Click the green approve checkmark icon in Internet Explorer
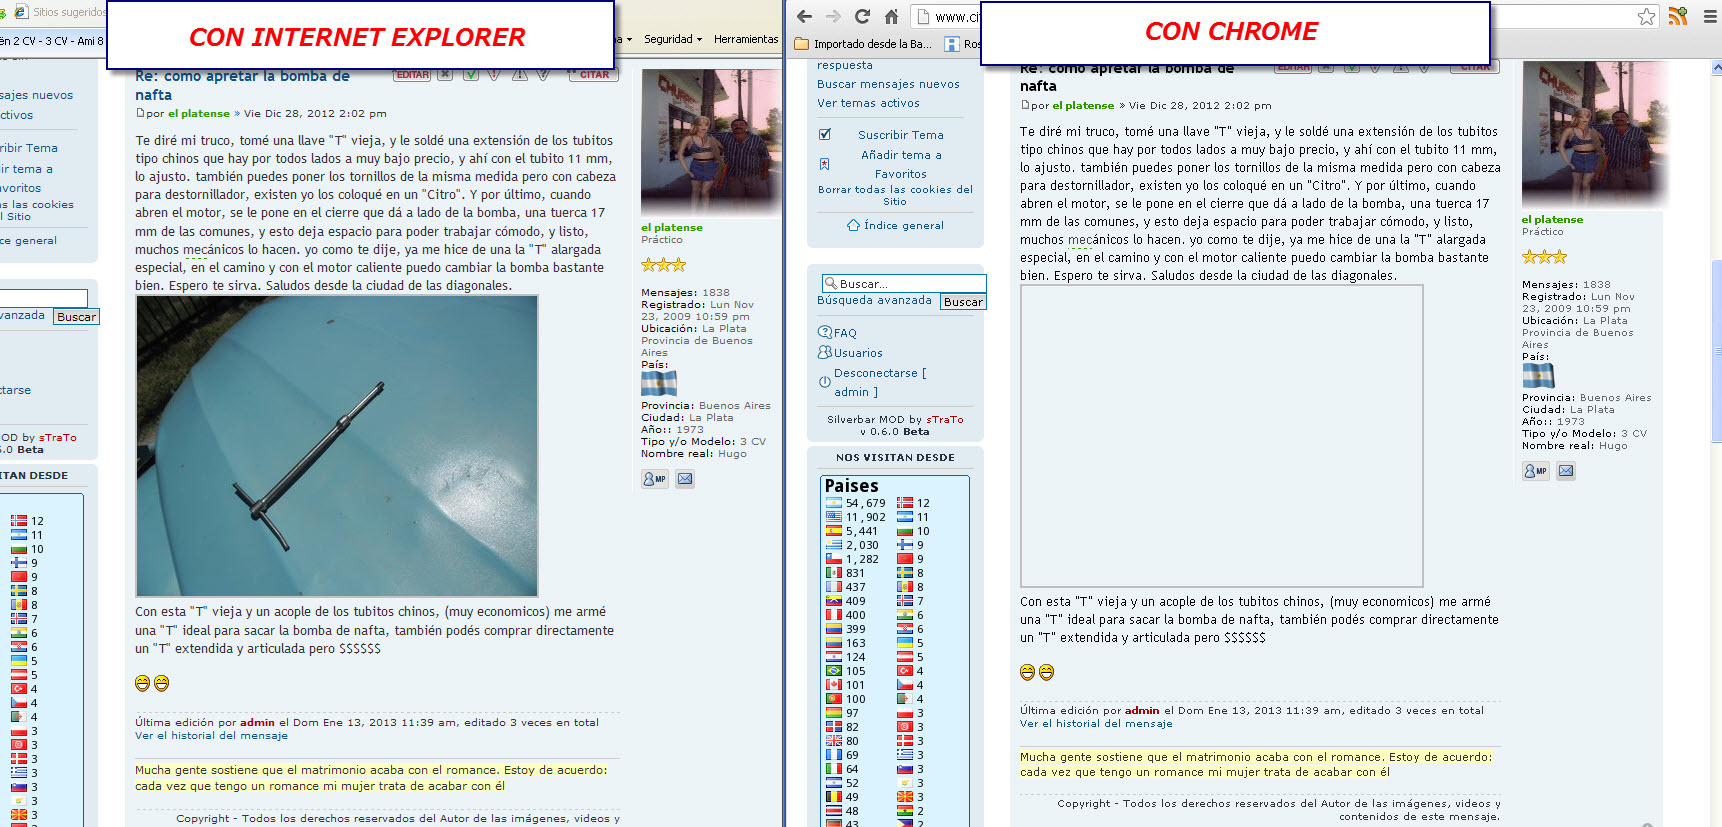The height and width of the screenshot is (827, 1722). coord(470,75)
